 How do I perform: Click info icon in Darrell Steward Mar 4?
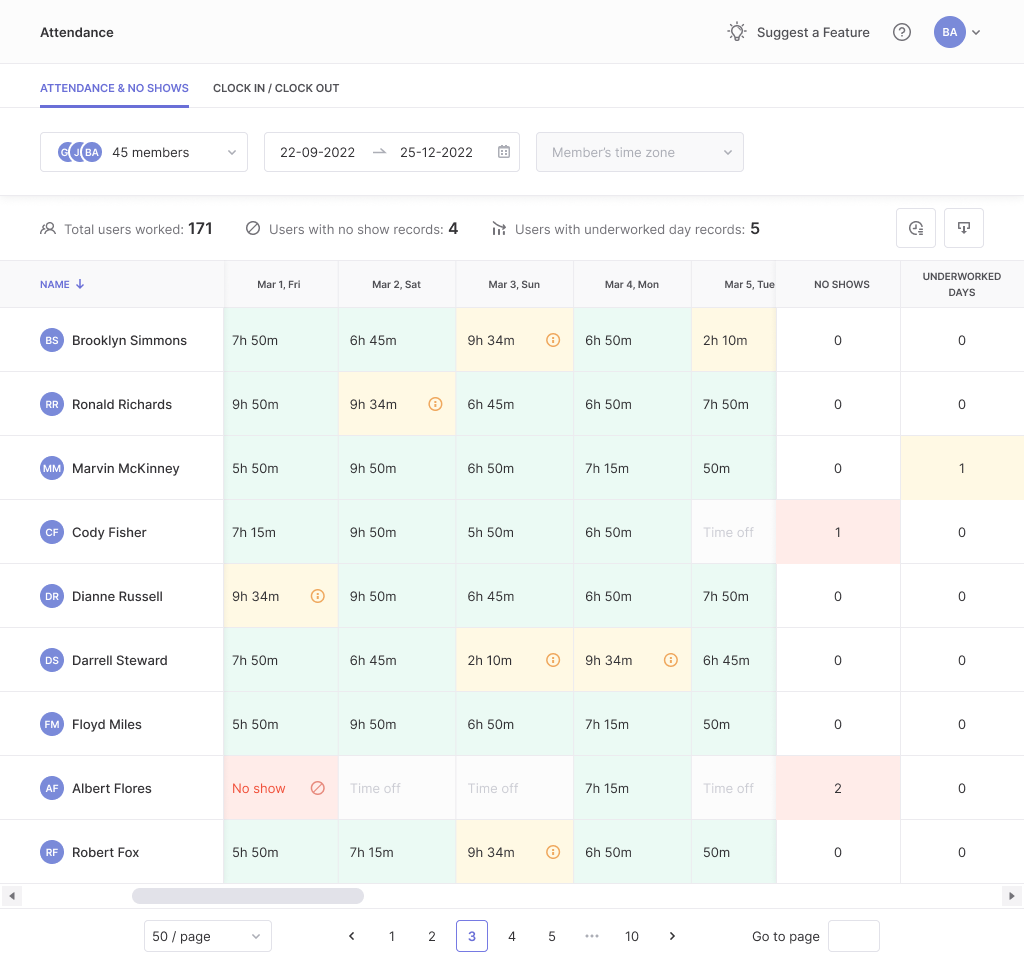click(x=671, y=660)
